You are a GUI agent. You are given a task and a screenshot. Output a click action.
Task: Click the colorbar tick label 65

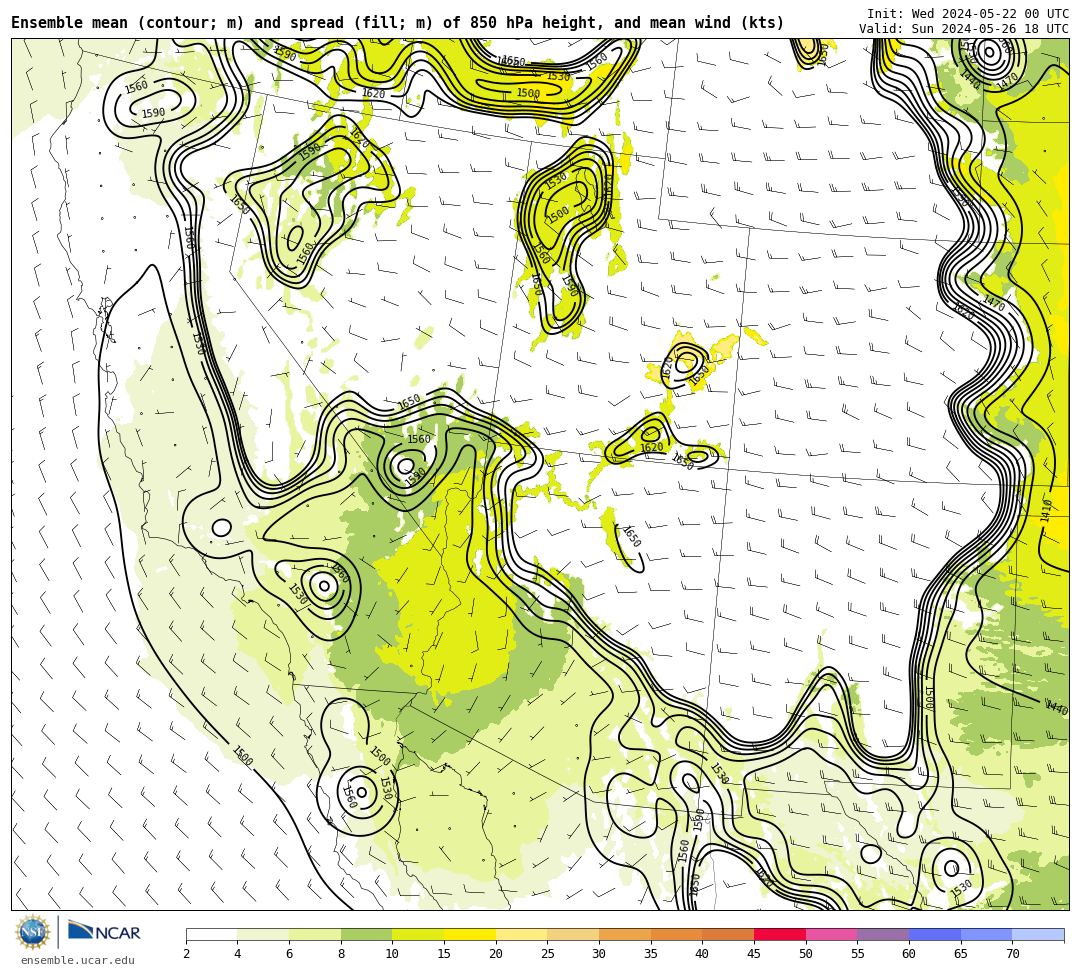pyautogui.click(x=961, y=954)
